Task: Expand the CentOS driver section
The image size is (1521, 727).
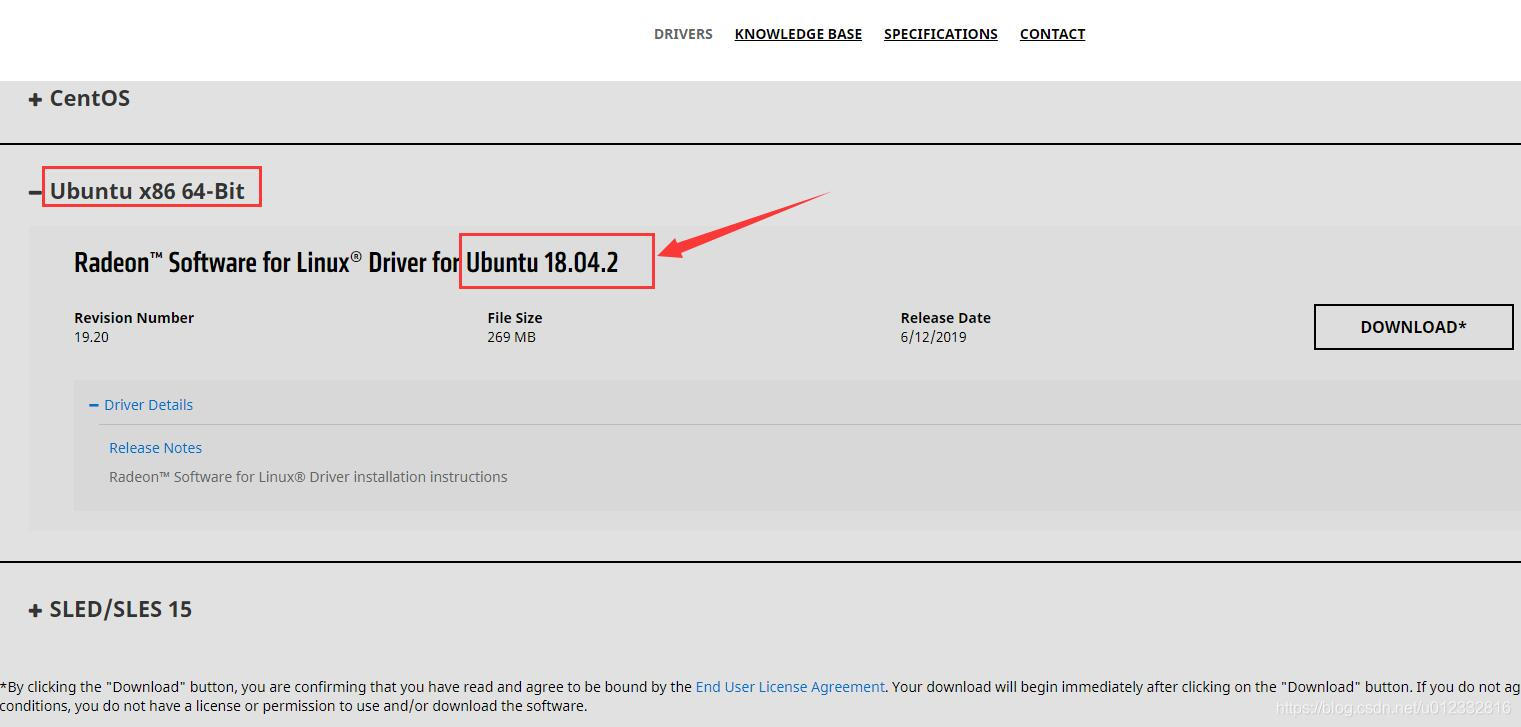Action: [x=79, y=98]
